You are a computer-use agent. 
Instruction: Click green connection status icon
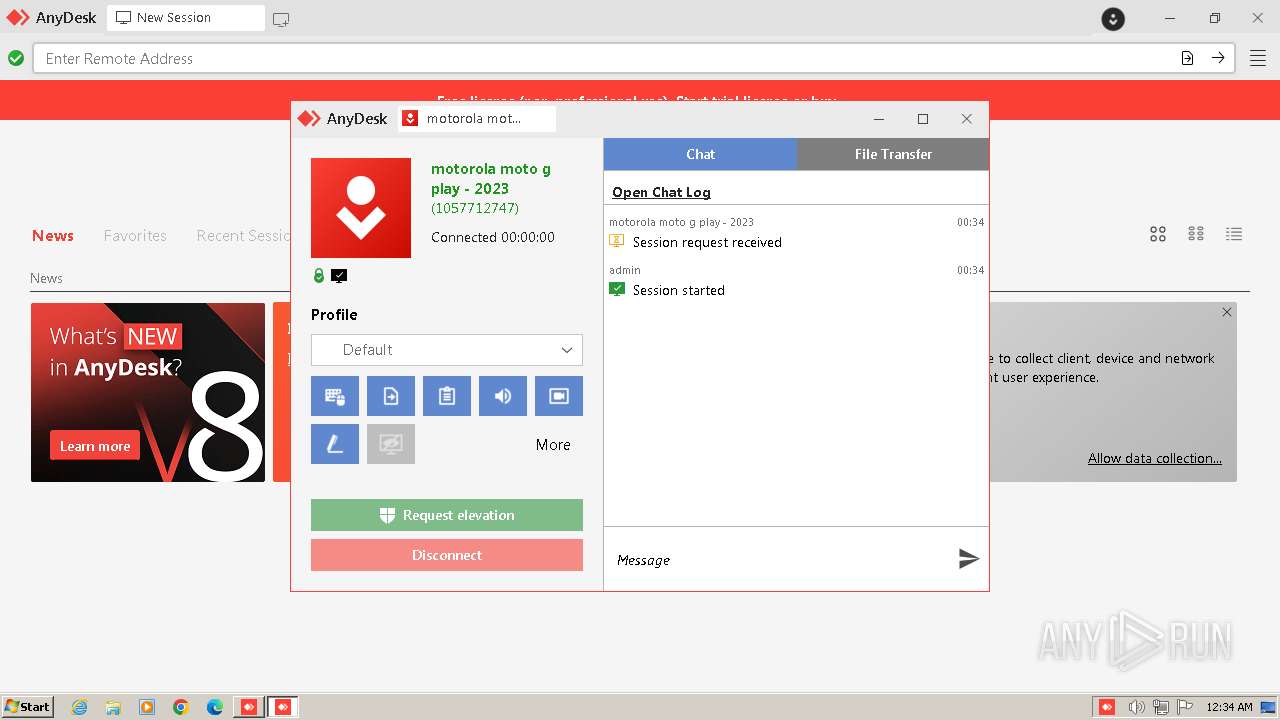[16, 58]
